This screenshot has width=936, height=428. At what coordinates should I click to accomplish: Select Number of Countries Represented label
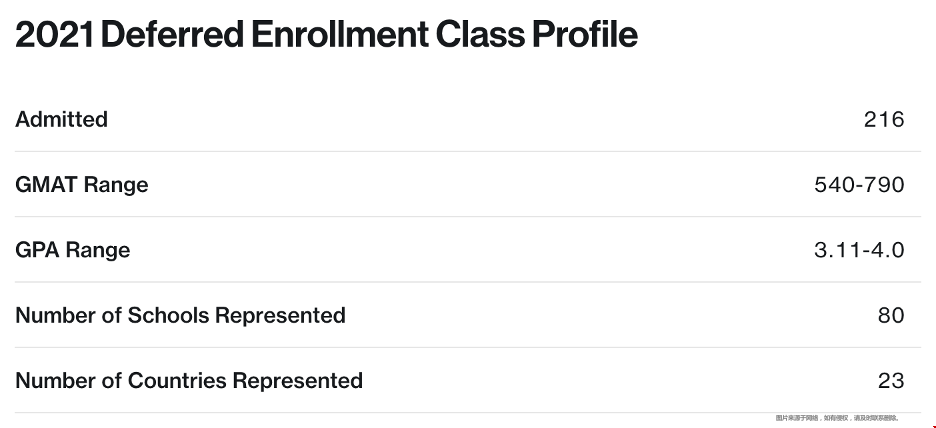coord(189,380)
